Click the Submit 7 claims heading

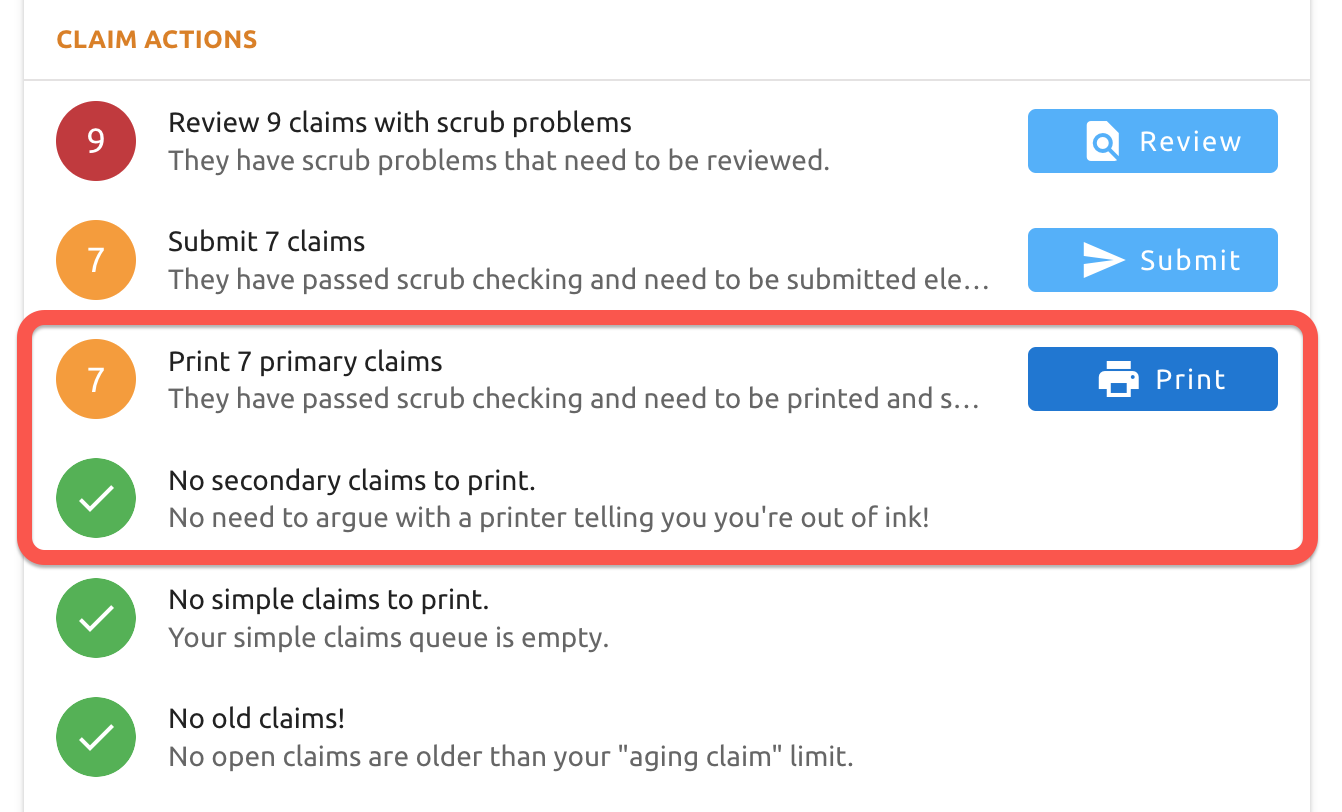(266, 241)
